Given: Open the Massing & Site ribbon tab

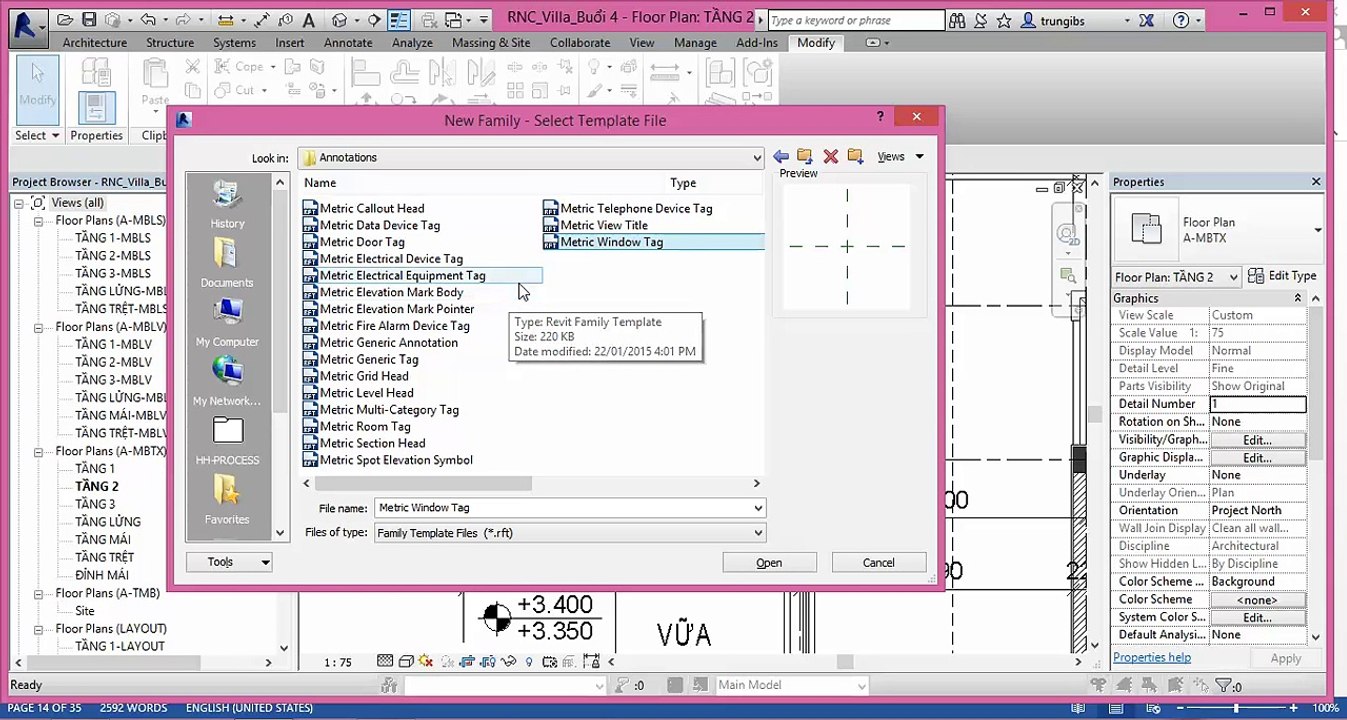Looking at the screenshot, I should click(x=491, y=43).
